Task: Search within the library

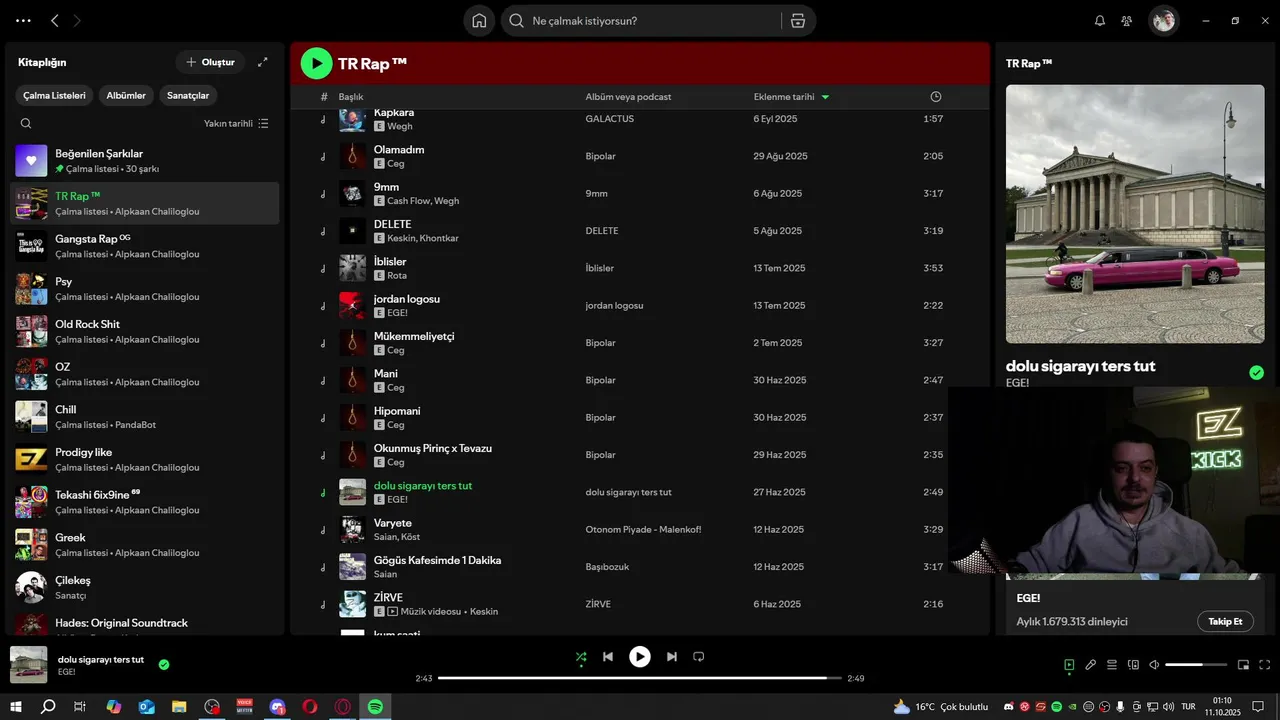Action: coord(26,124)
